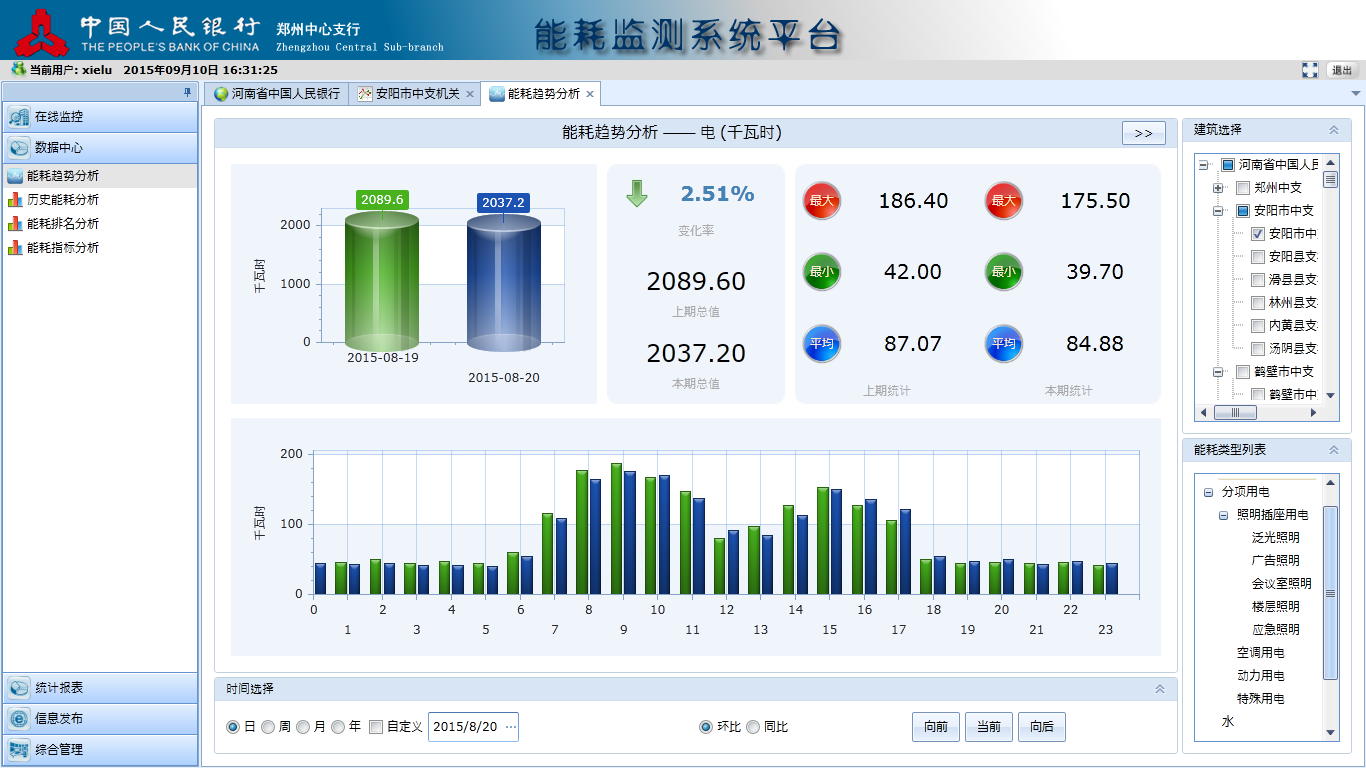The height and width of the screenshot is (768, 1366).
Task: Click the 退出 logout button
Action: [x=1341, y=70]
